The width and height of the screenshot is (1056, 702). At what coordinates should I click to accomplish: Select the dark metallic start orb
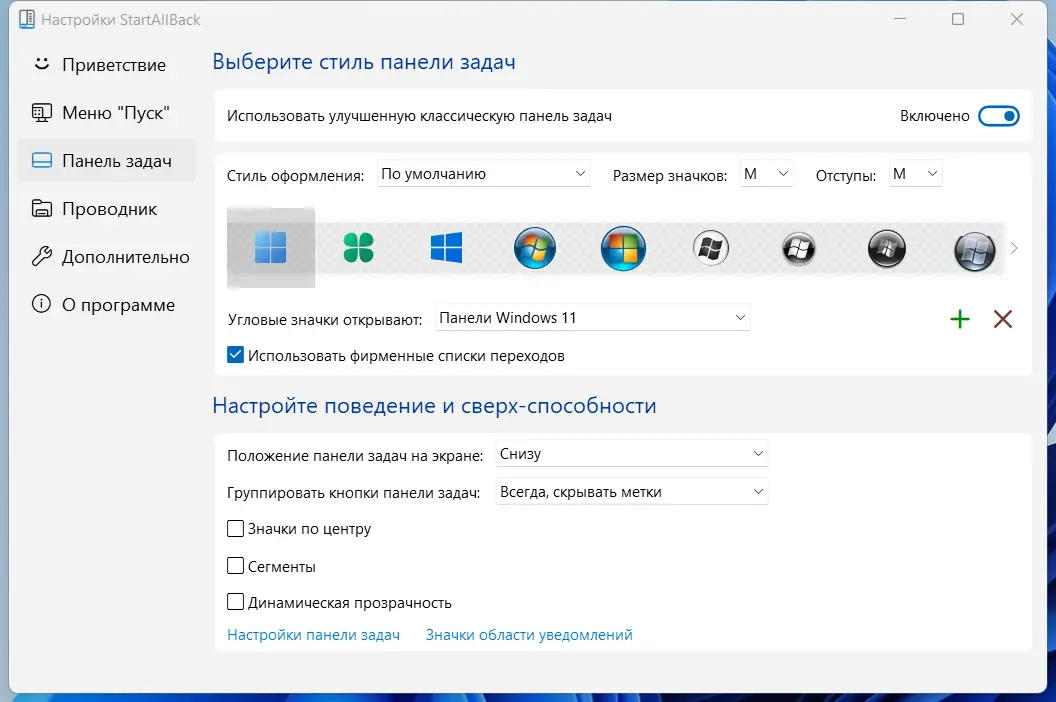887,248
